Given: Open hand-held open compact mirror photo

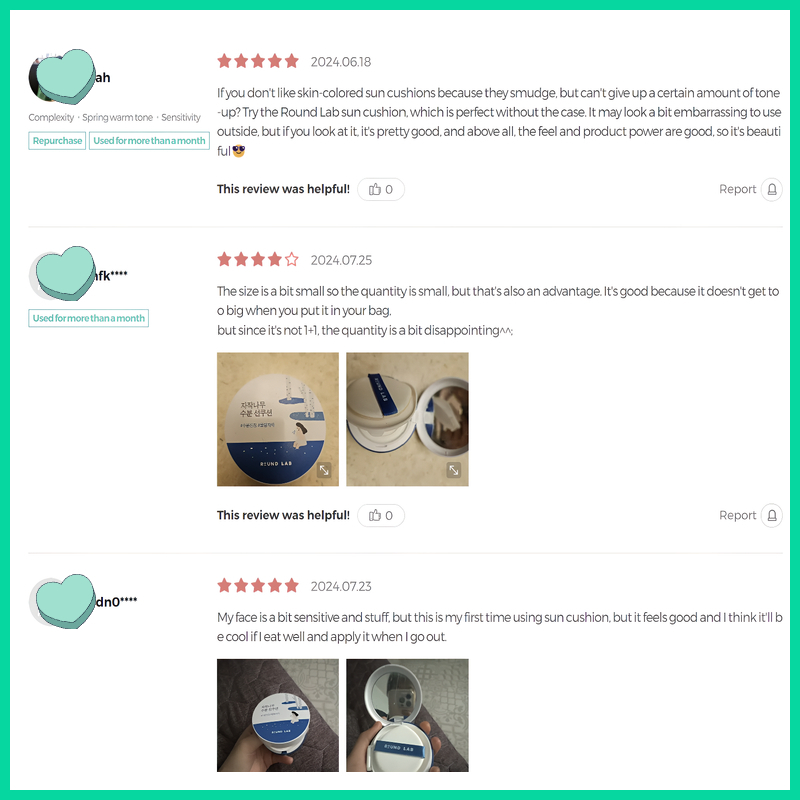Looking at the screenshot, I should tap(407, 715).
